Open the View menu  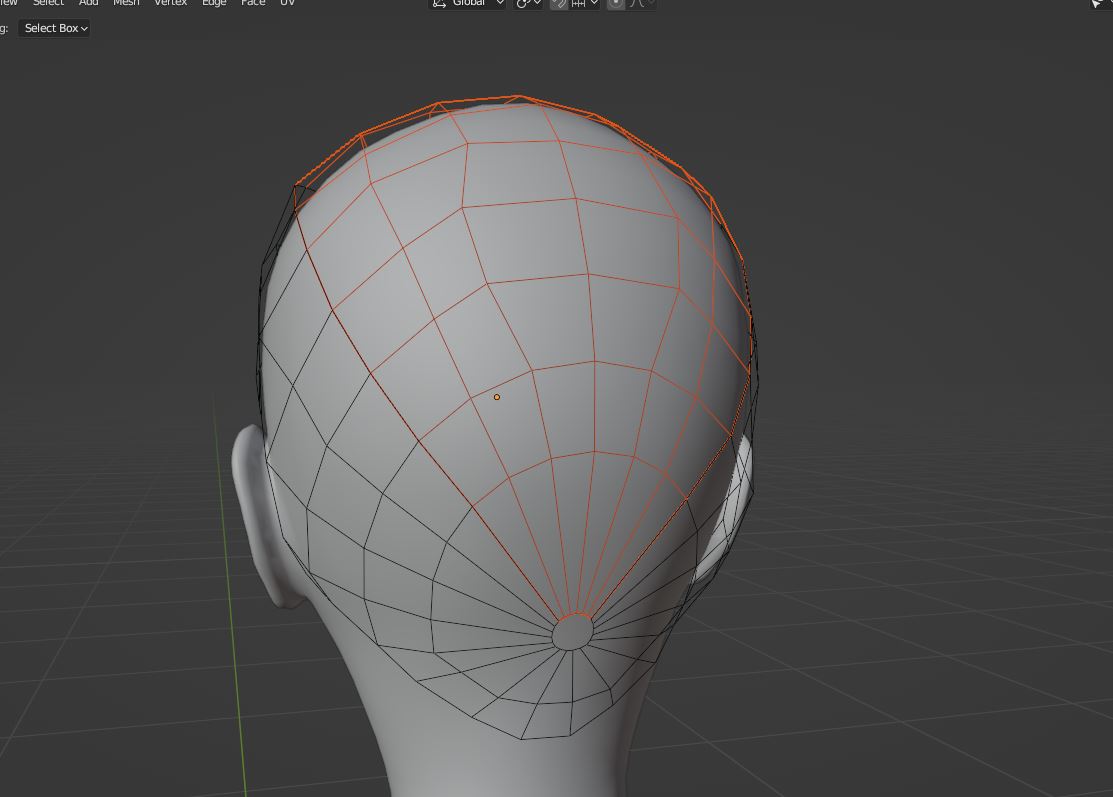(8, 3)
